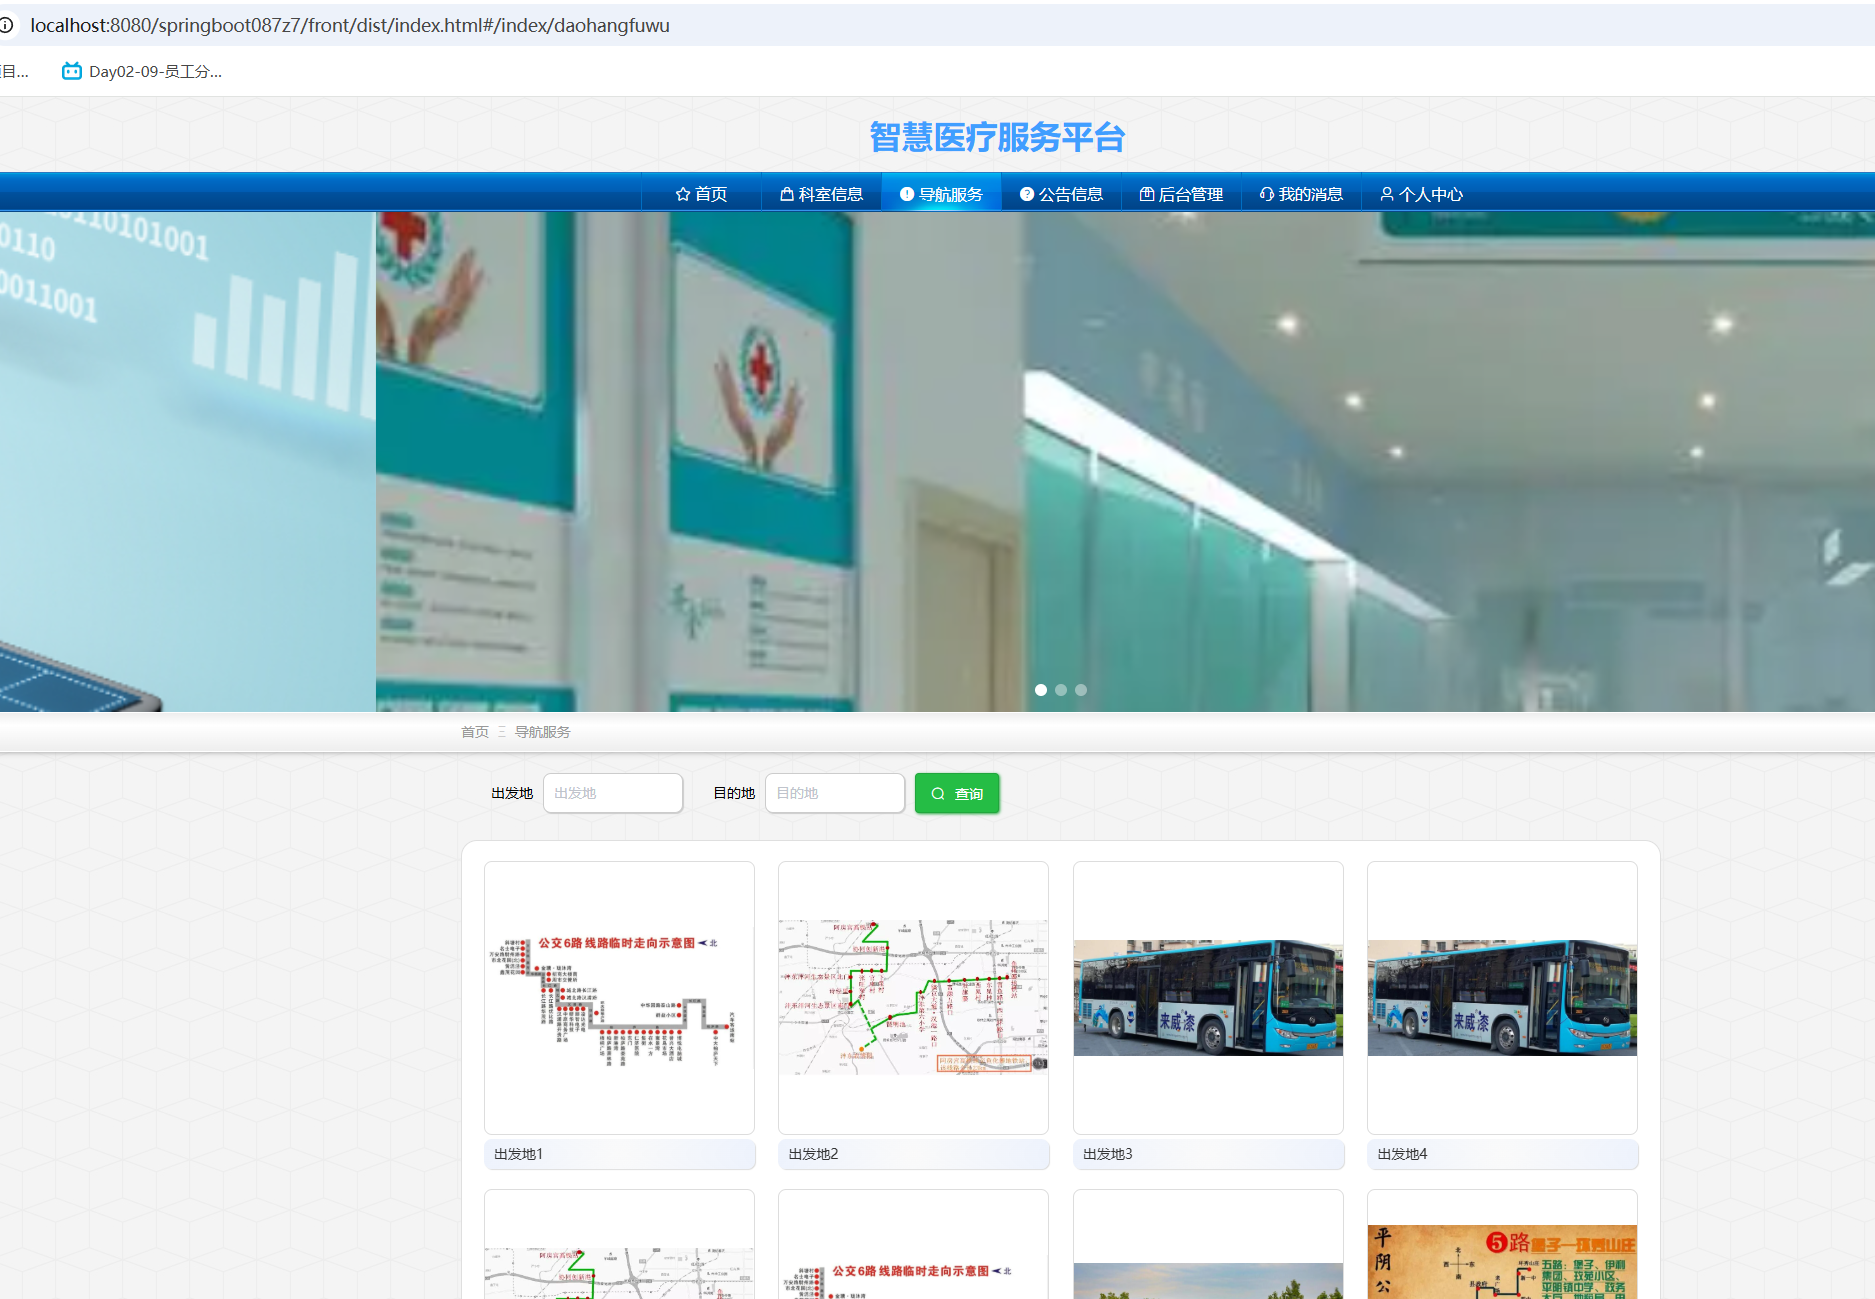Click 导航服务 in the breadcrumb
Viewport: 1875px width, 1299px height.
click(x=543, y=732)
